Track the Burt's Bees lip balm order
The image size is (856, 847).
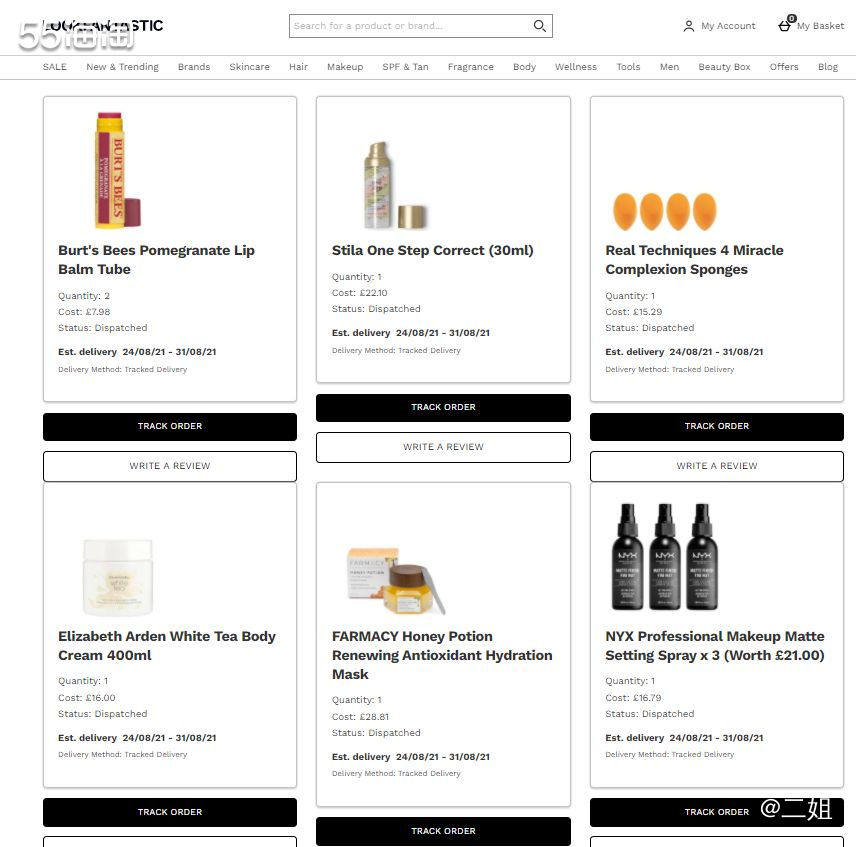[170, 426]
